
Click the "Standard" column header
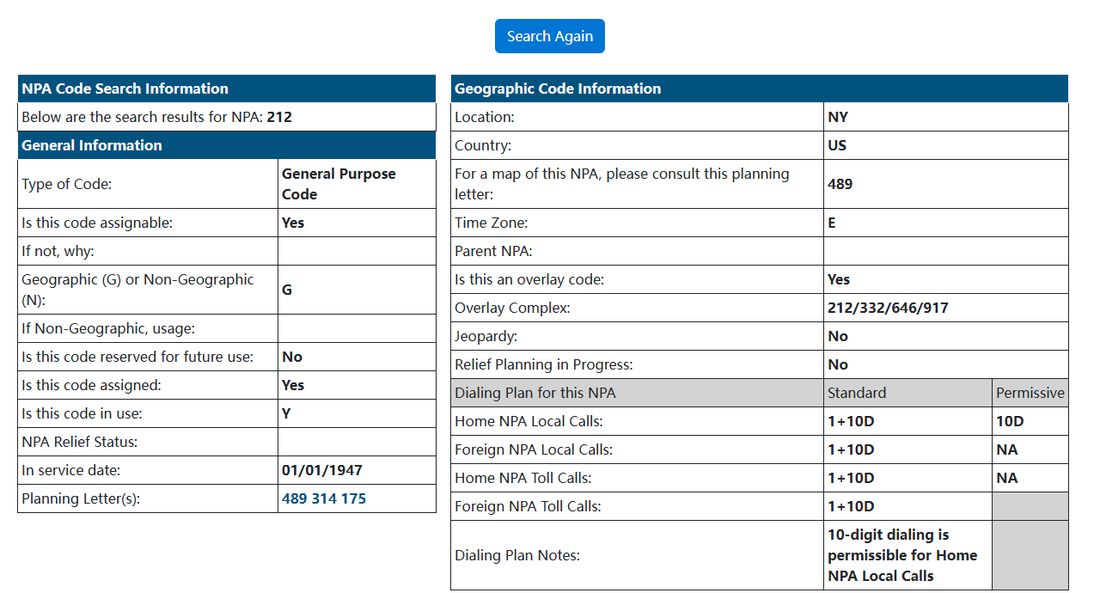pyautogui.click(x=857, y=392)
